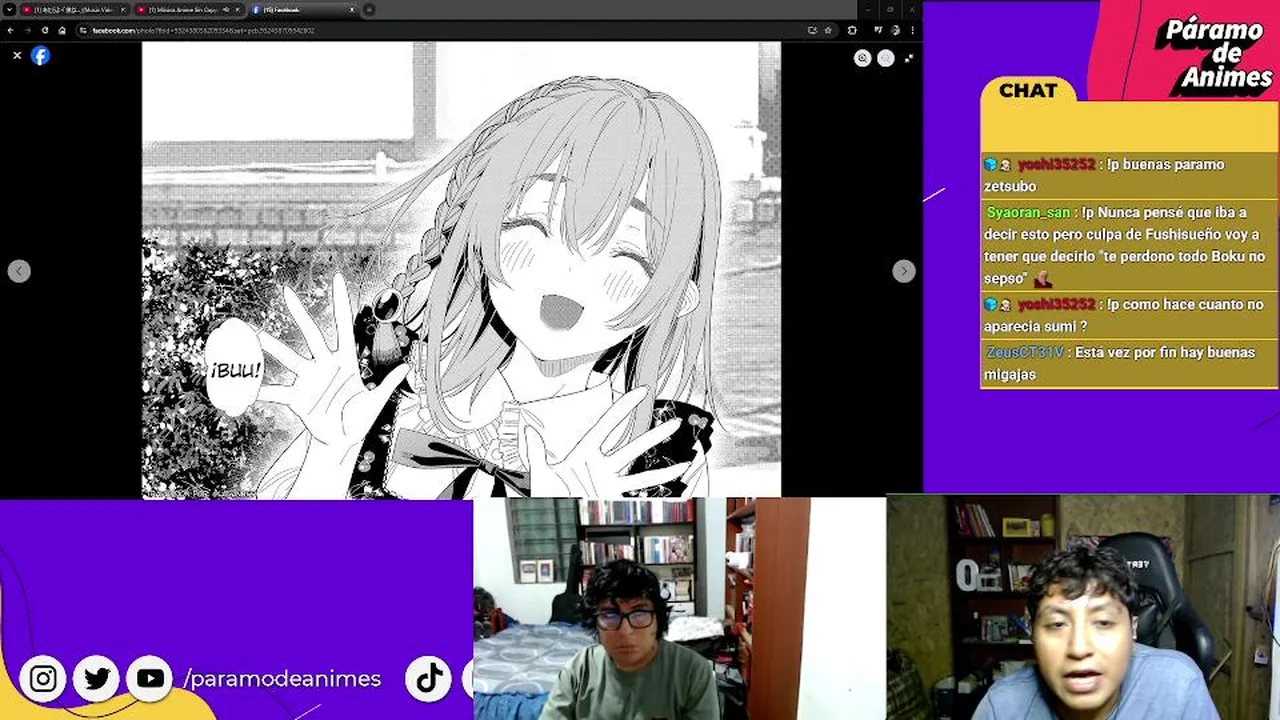Screen dimensions: 1280x720
Task: Click the YouTube icon in the overlay
Action: coord(150,679)
